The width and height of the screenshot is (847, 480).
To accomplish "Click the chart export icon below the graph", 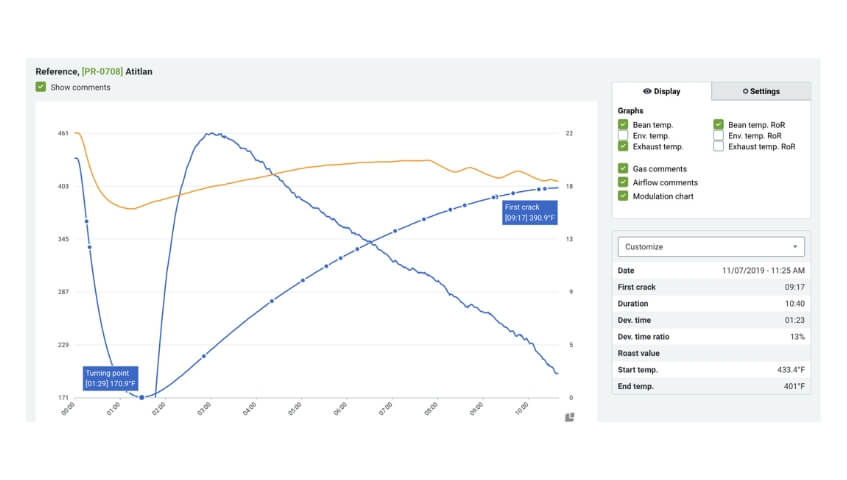I will (x=569, y=417).
